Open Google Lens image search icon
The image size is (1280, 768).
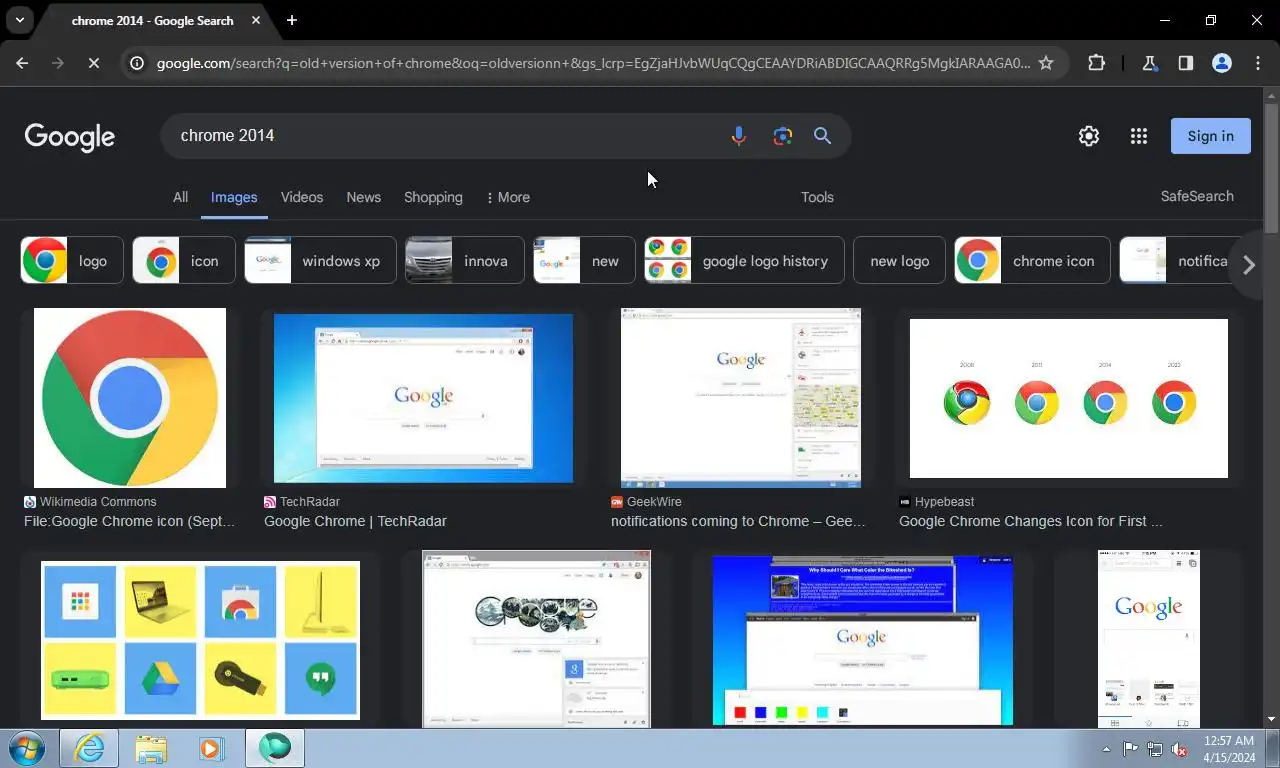[x=782, y=136]
